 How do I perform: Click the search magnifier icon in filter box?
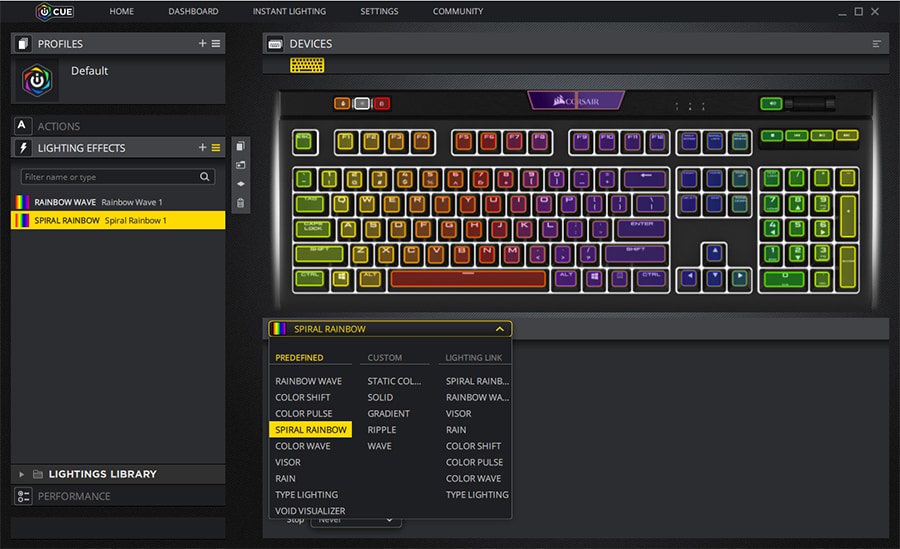(205, 177)
